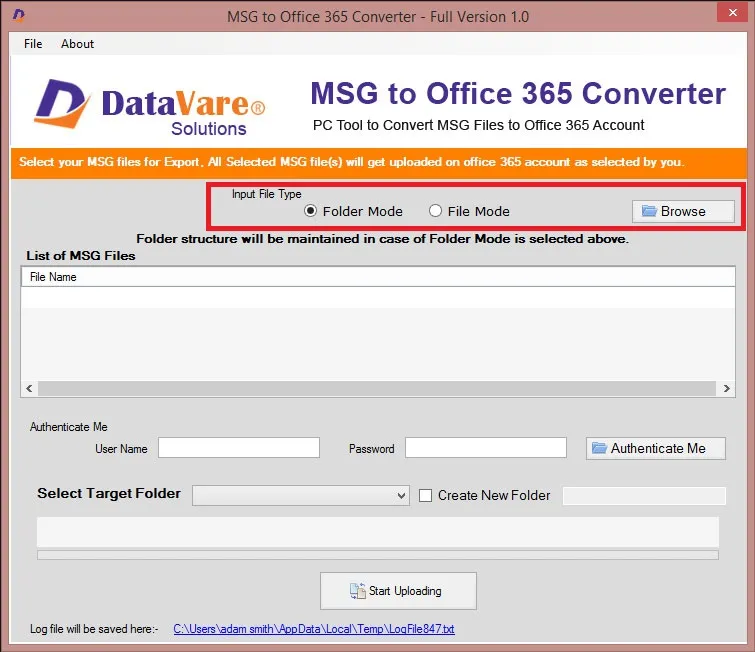Enable the Create New Folder checkbox
The width and height of the screenshot is (755, 652).
click(x=425, y=496)
